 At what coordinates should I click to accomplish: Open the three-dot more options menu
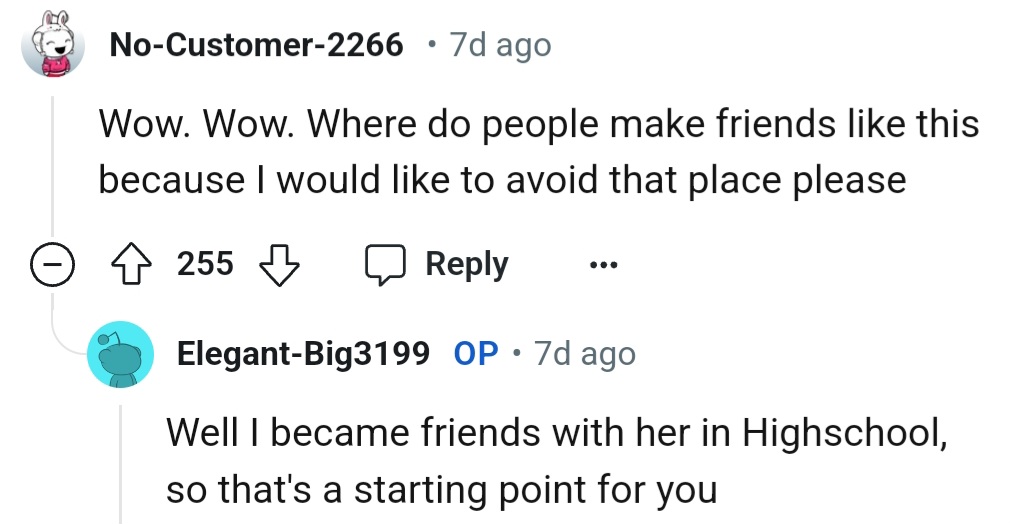603,266
